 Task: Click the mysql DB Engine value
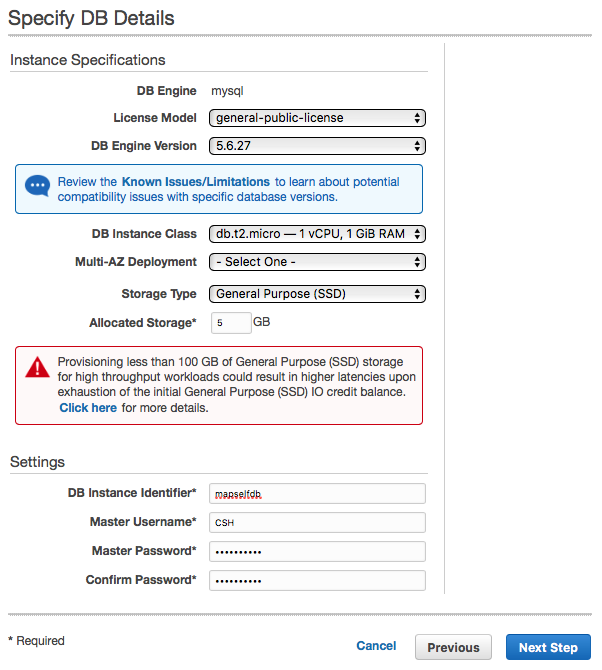(227, 91)
